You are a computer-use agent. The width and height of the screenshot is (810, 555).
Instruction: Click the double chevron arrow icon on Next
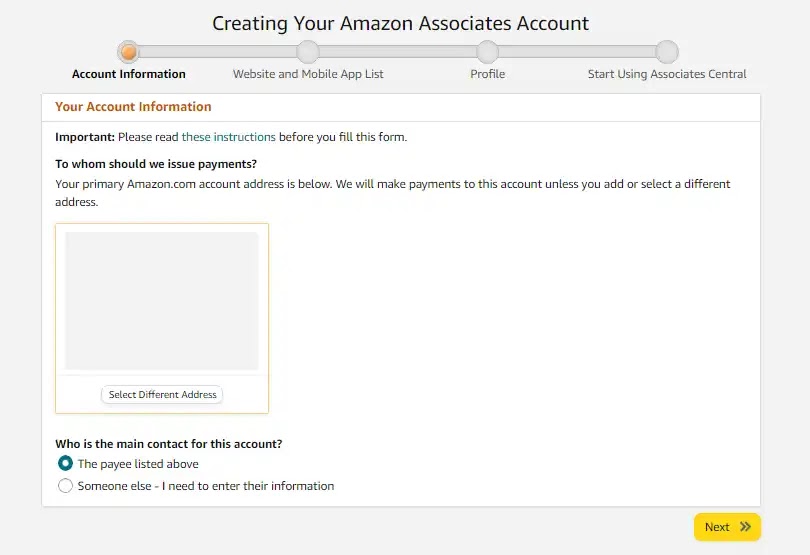pos(746,527)
